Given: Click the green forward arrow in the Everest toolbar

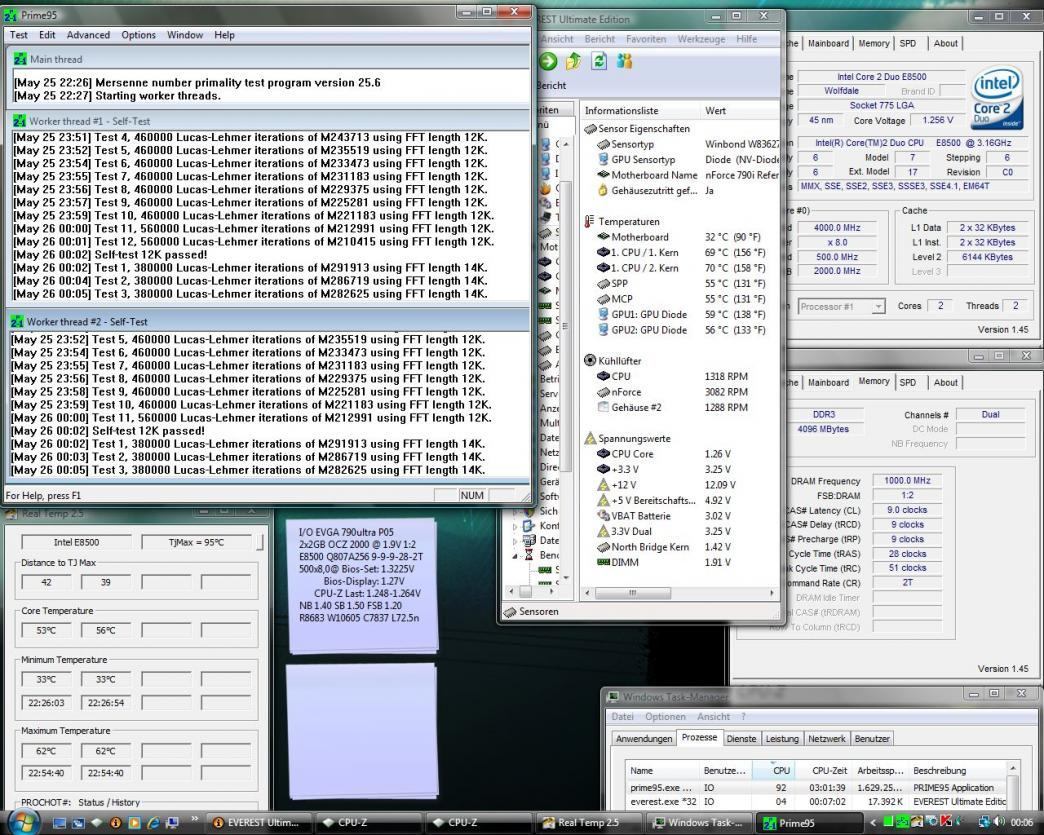Looking at the screenshot, I should (x=548, y=62).
